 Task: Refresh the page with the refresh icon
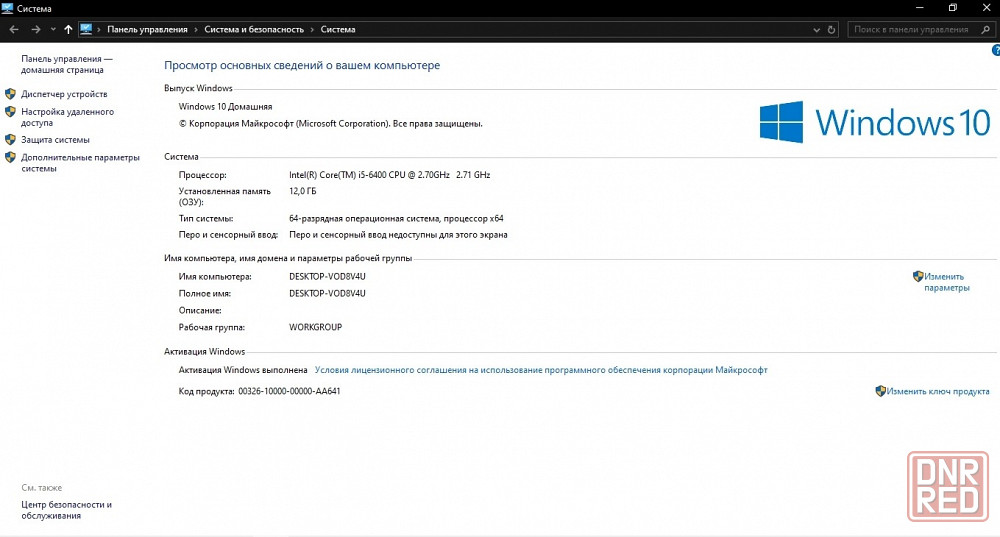[831, 29]
